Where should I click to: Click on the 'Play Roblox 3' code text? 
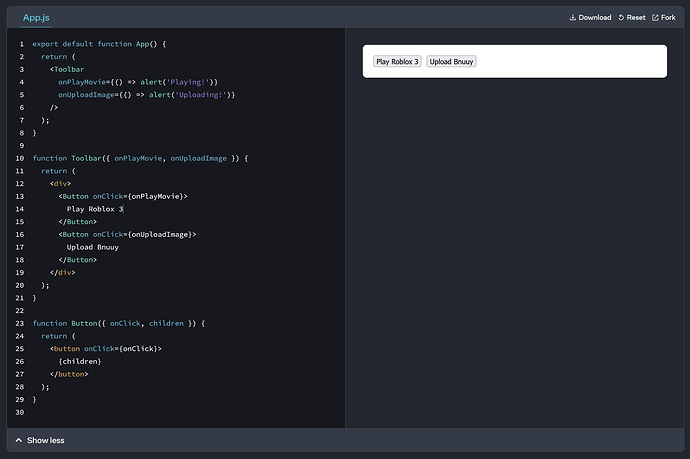(x=94, y=209)
